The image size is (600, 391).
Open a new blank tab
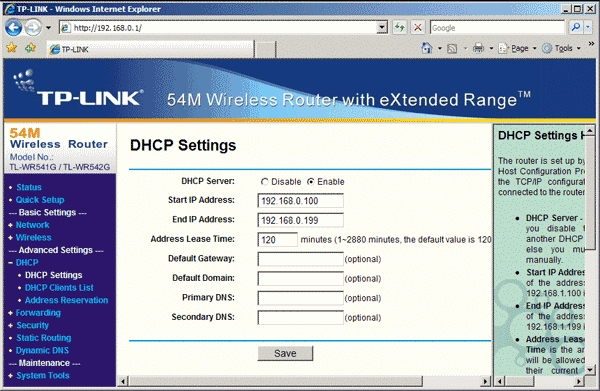(265, 49)
